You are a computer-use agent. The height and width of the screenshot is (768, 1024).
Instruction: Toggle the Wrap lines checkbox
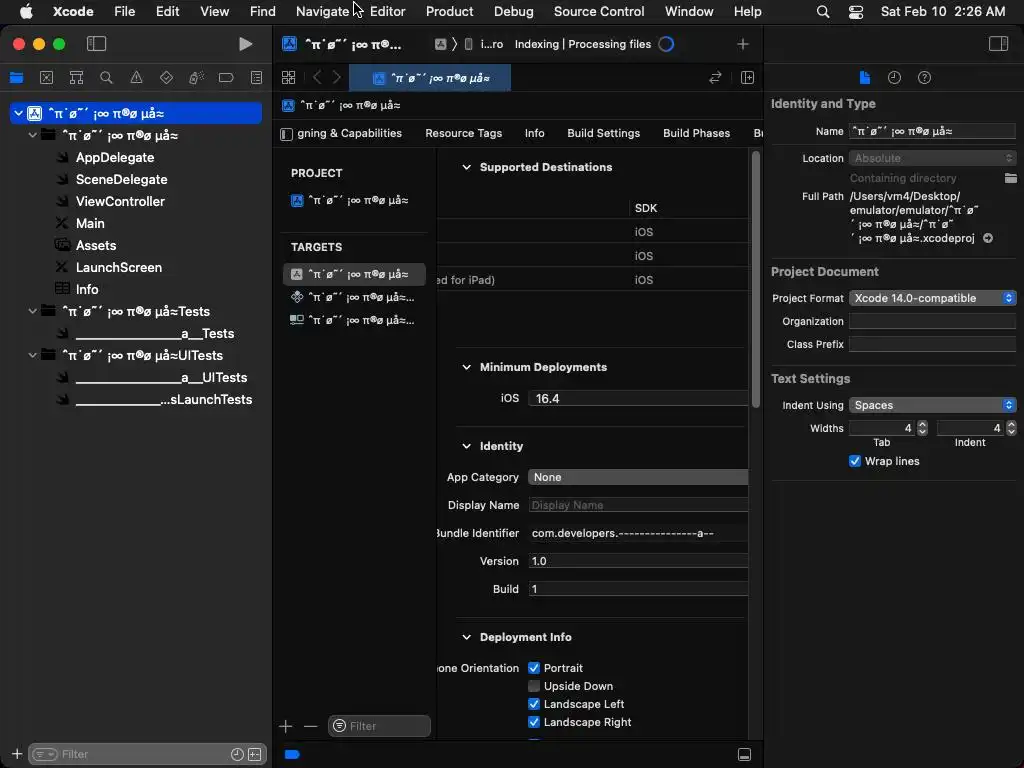855,461
